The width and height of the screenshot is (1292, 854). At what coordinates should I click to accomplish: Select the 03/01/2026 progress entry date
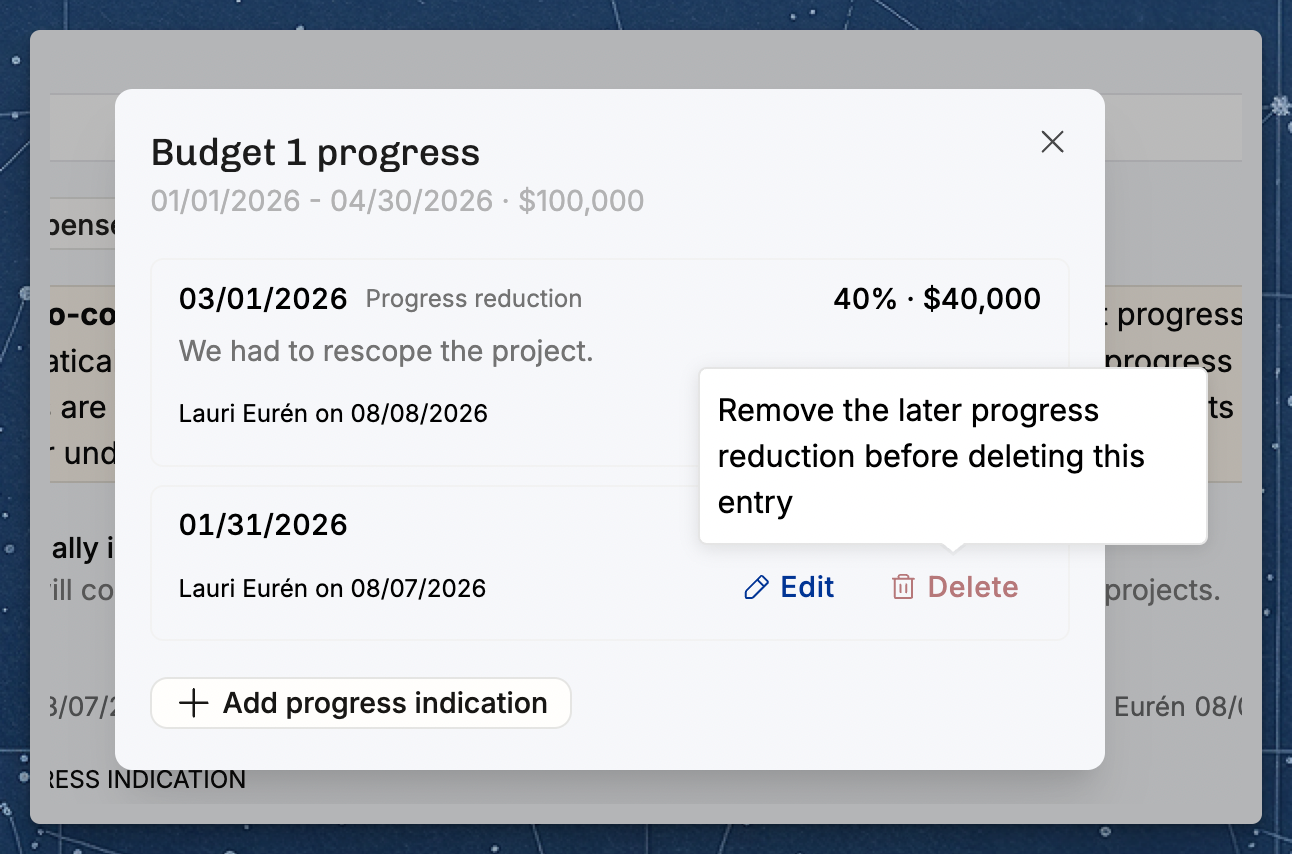click(x=263, y=298)
